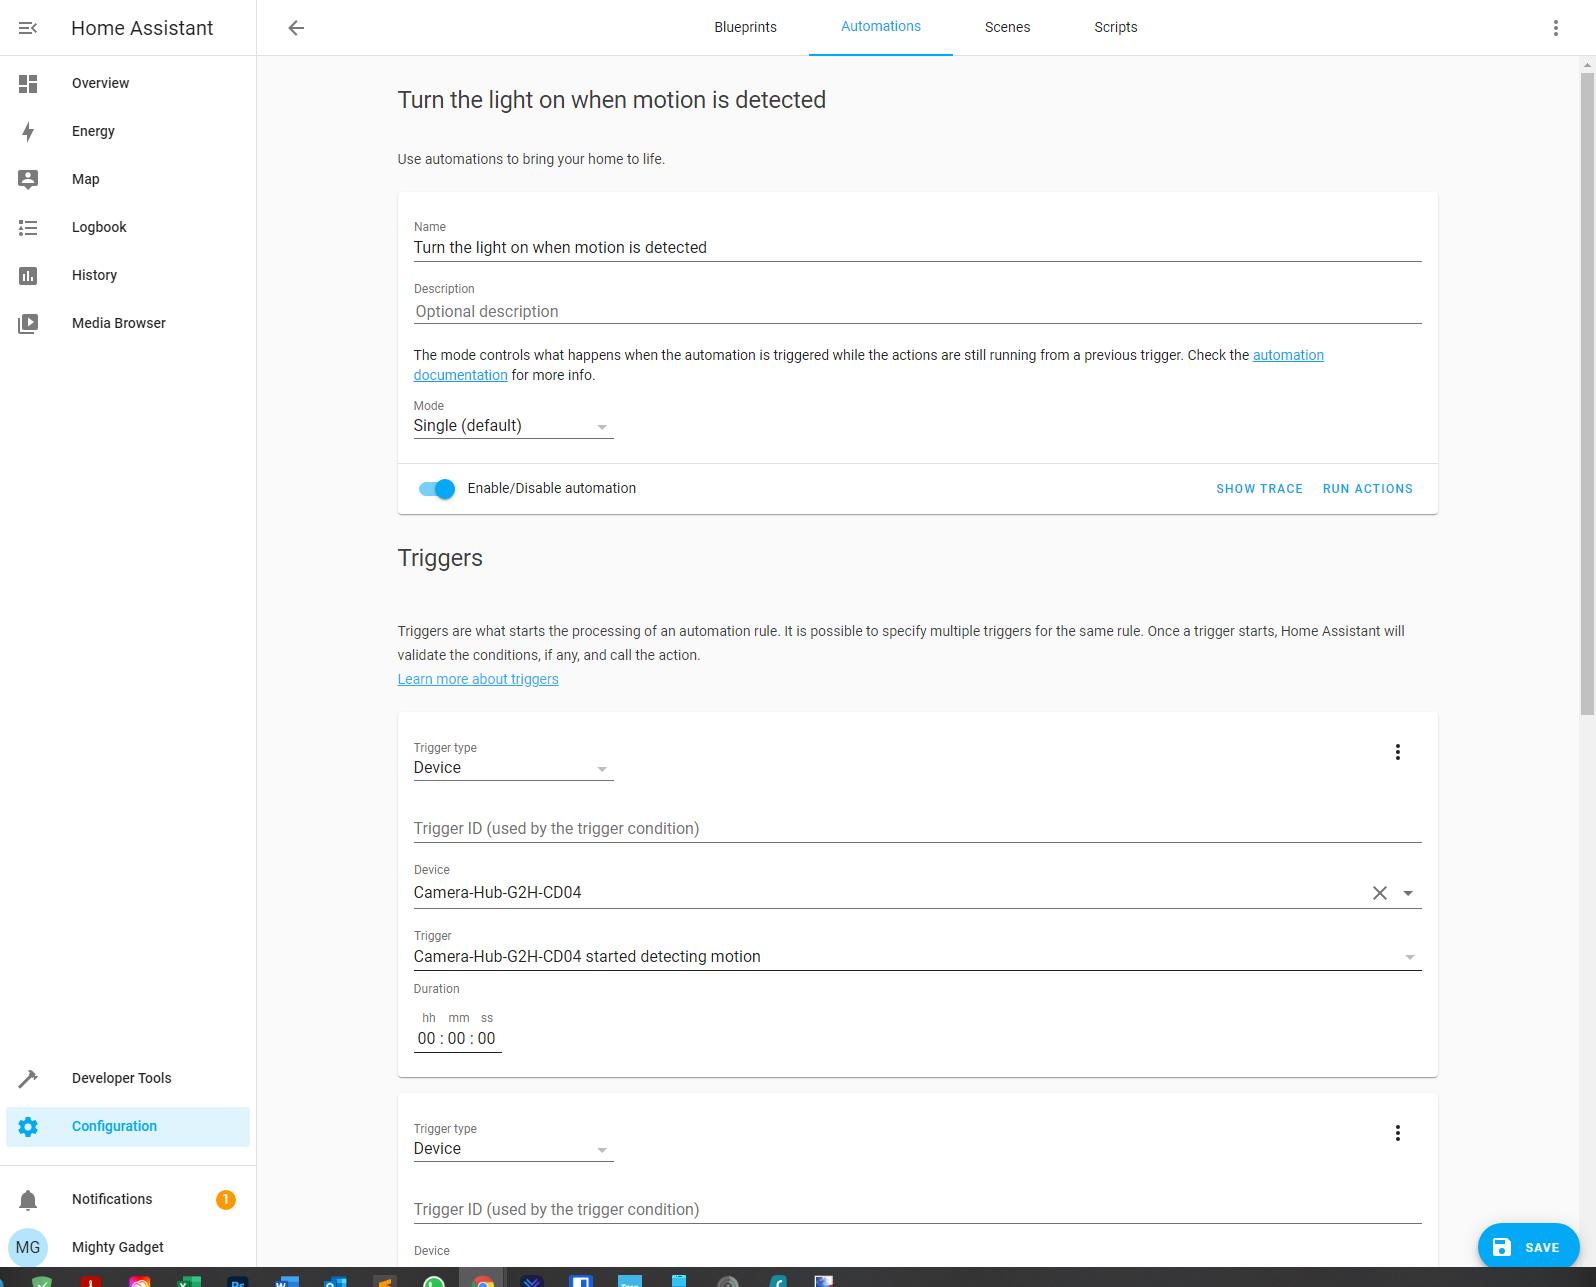Open the Media Browser
The height and width of the screenshot is (1287, 1596).
118,323
